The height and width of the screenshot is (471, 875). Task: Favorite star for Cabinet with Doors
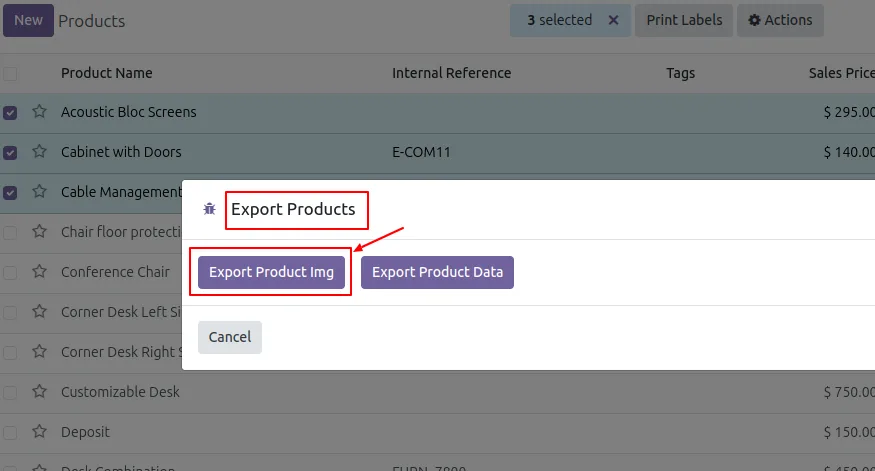pyautogui.click(x=39, y=151)
